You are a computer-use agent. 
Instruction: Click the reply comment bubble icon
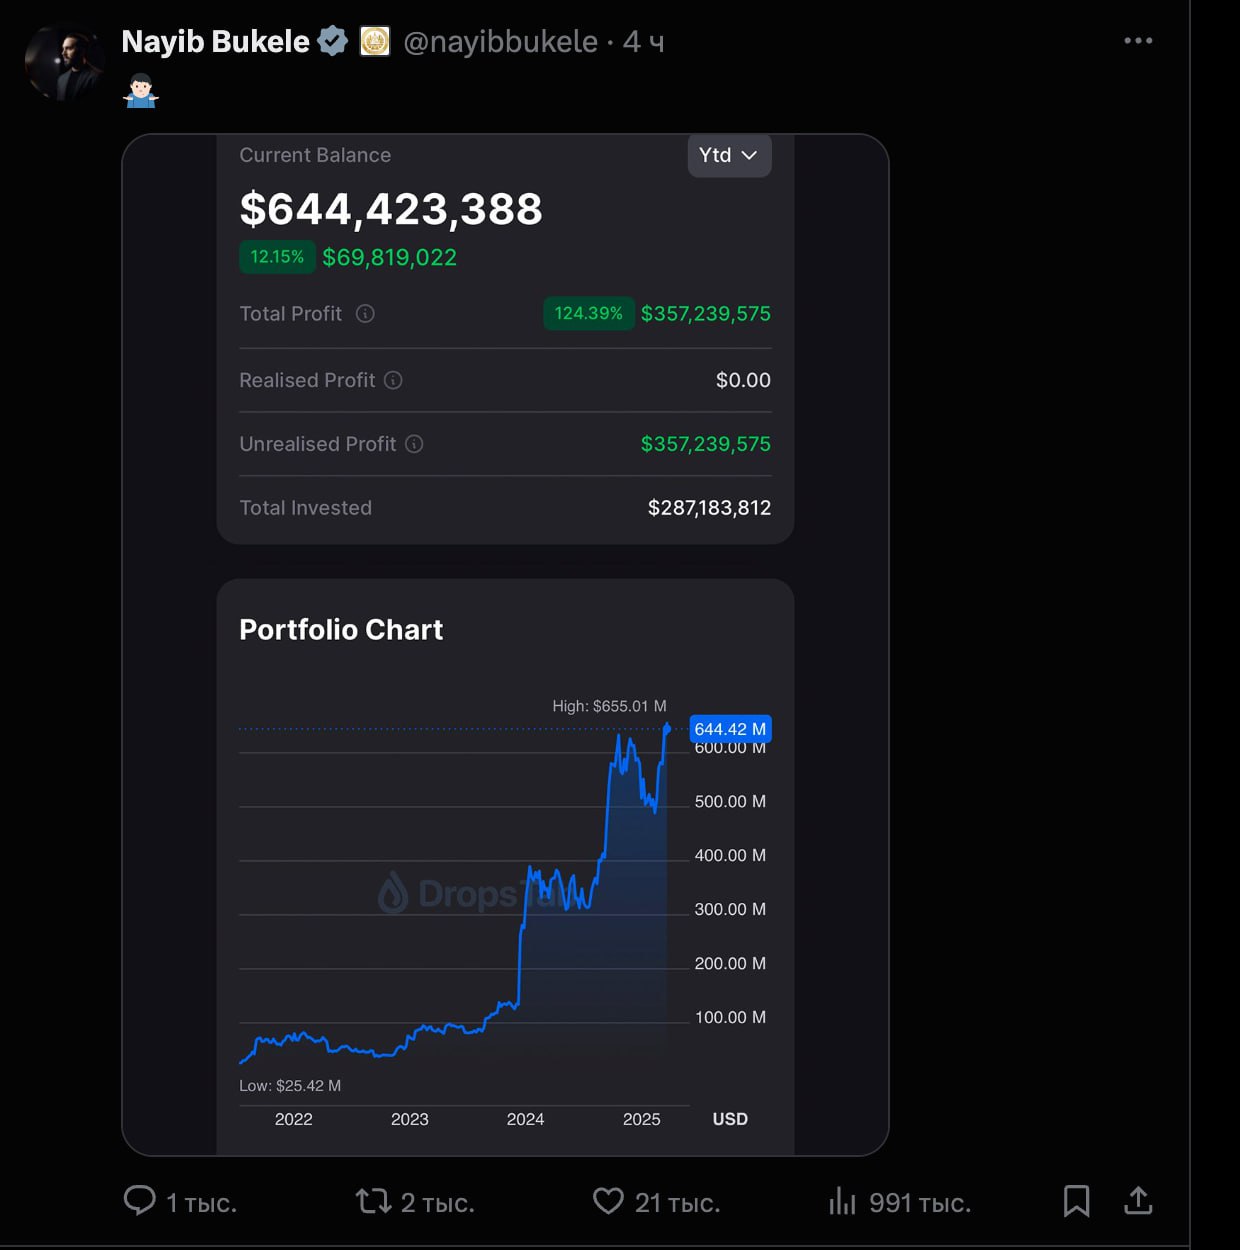point(140,1200)
